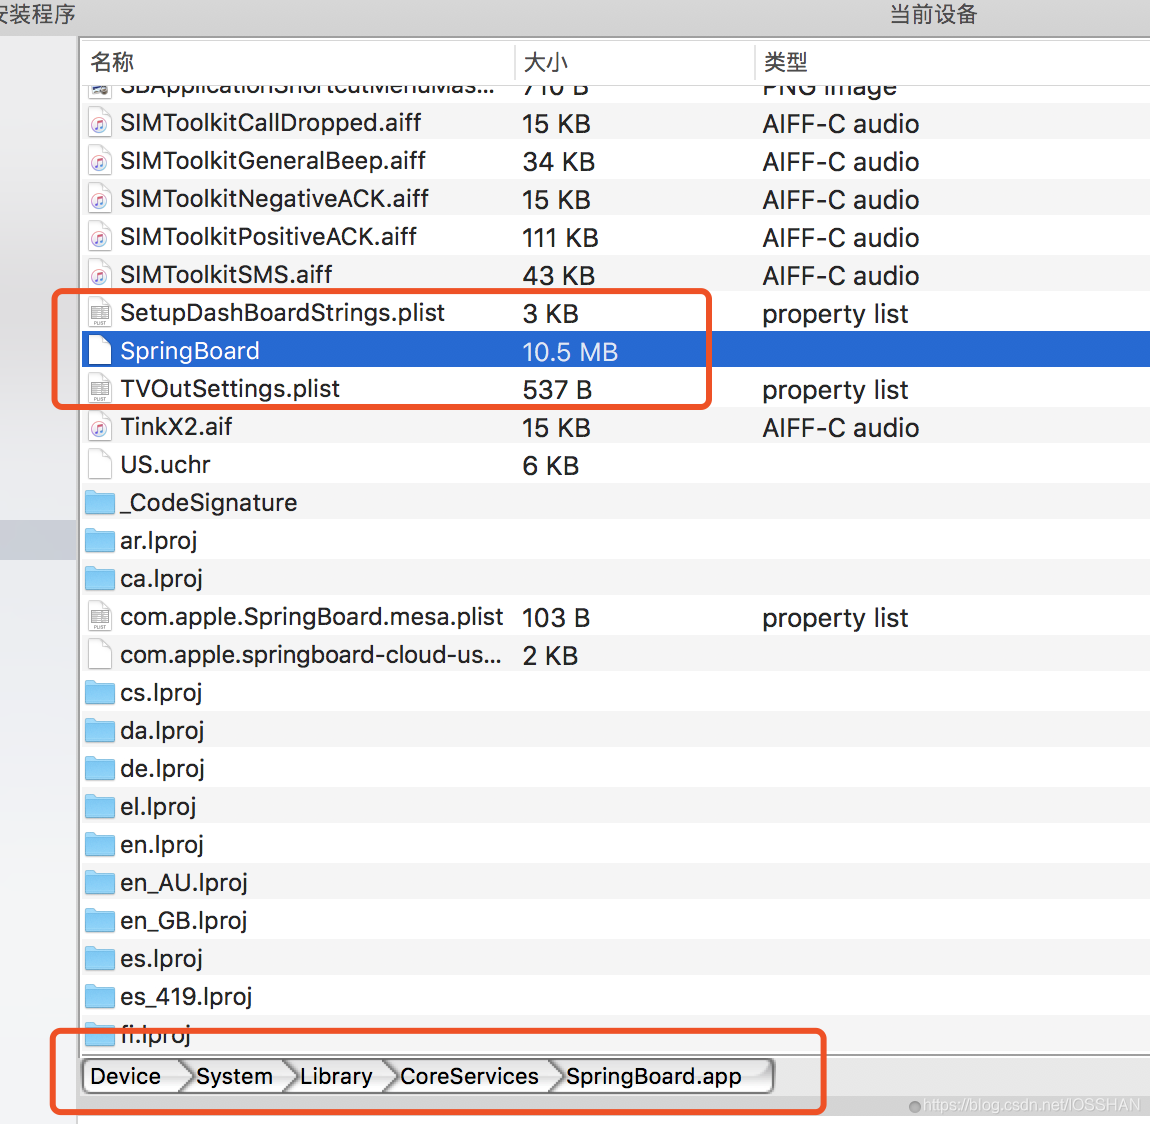
Task: Click the SIMToolkitNegativeACK.aiff audio file icon
Action: point(99,199)
